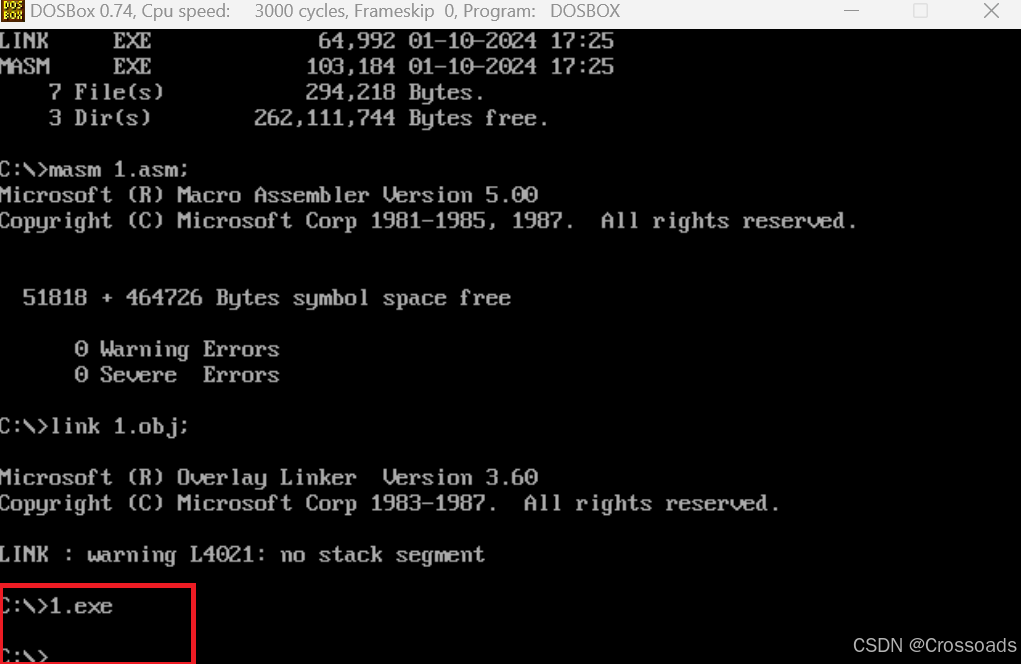Image resolution: width=1021 pixels, height=664 pixels.
Task: Minimize the DOSBox window
Action: point(851,11)
